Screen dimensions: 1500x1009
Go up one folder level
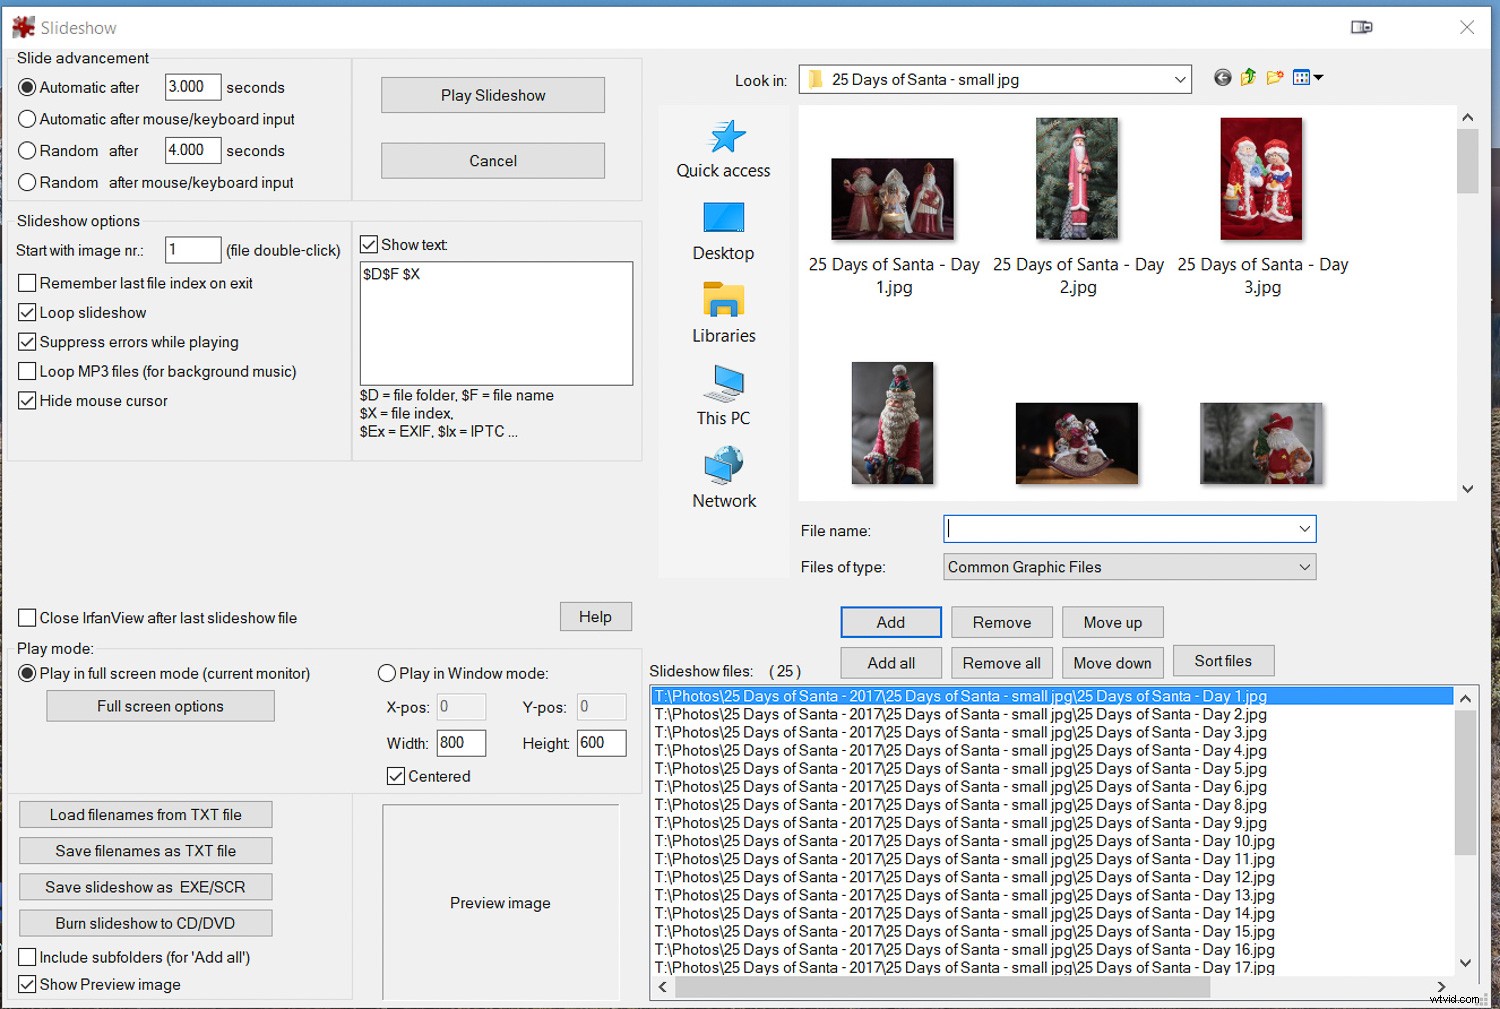1247,77
